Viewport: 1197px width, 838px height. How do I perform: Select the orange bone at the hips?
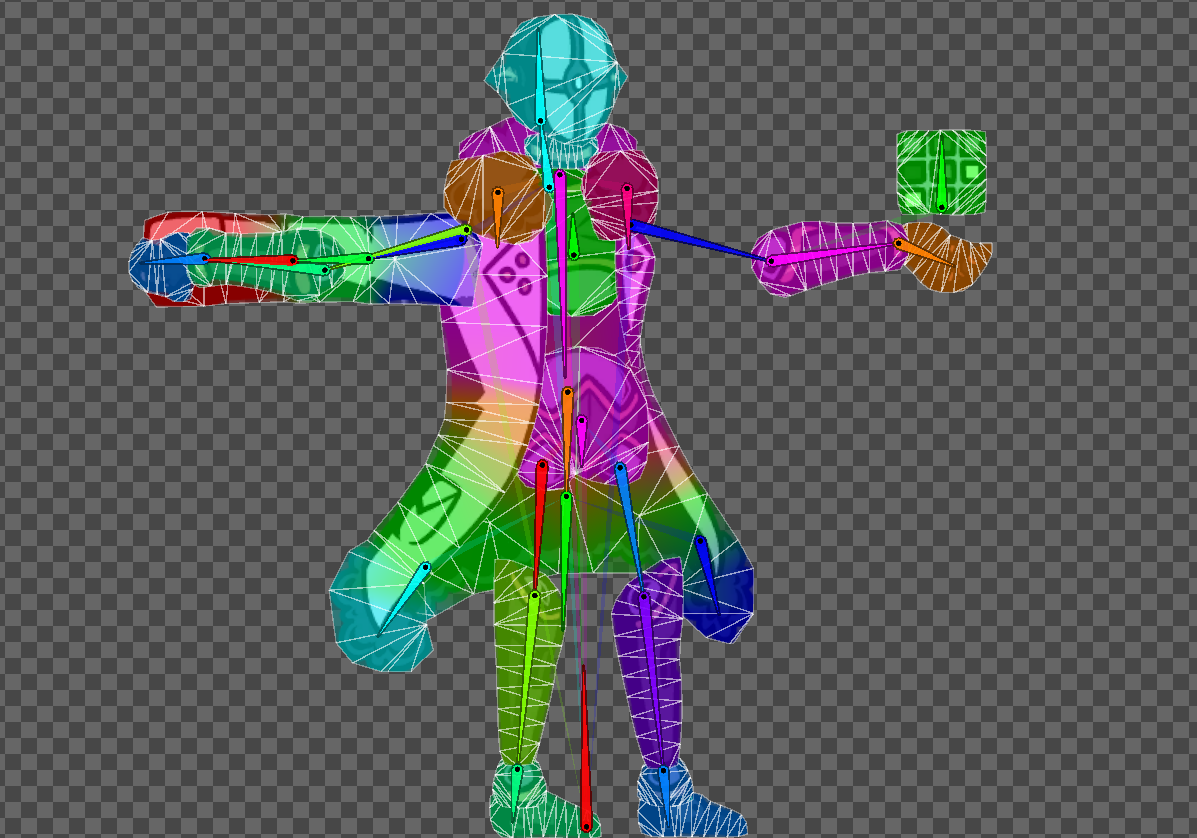pos(567,430)
